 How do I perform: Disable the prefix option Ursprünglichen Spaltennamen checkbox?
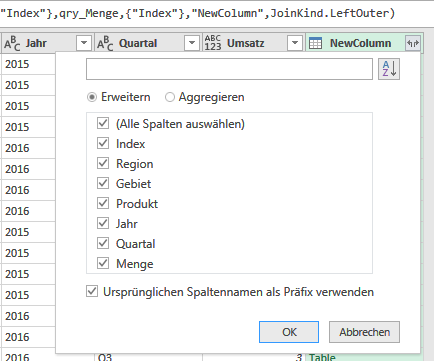92,291
